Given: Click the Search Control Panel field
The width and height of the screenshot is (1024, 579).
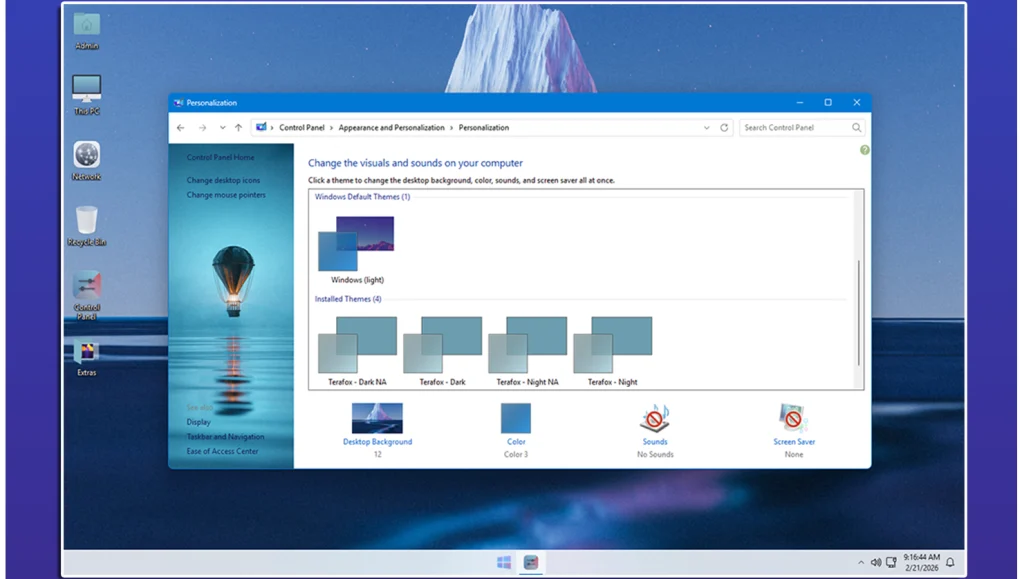Looking at the screenshot, I should (795, 128).
